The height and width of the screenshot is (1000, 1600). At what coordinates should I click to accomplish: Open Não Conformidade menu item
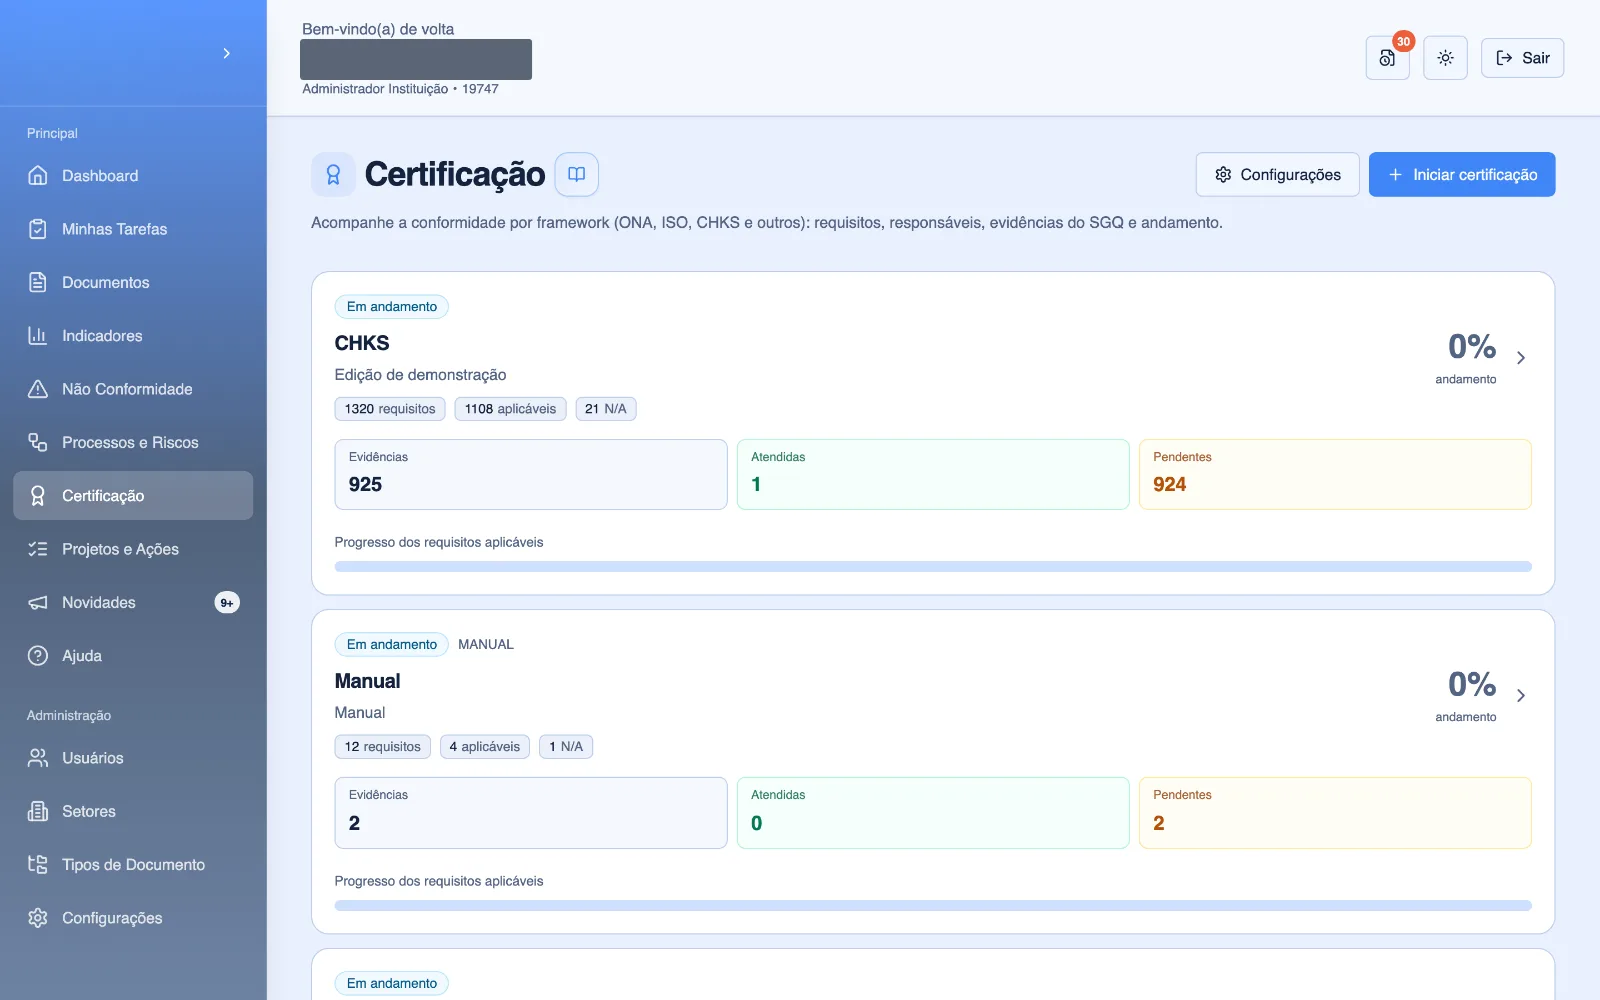[x=133, y=389]
